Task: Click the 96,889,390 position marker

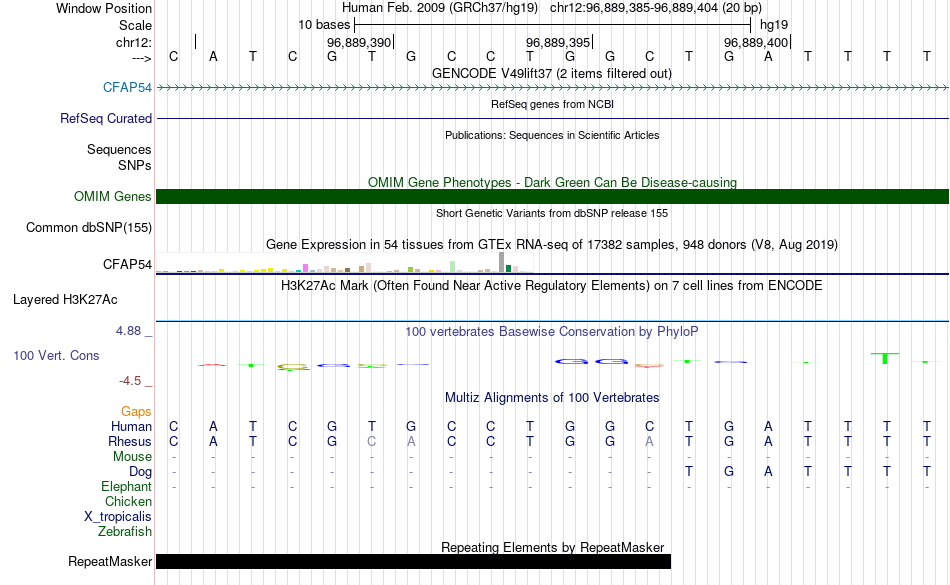Action: click(359, 42)
